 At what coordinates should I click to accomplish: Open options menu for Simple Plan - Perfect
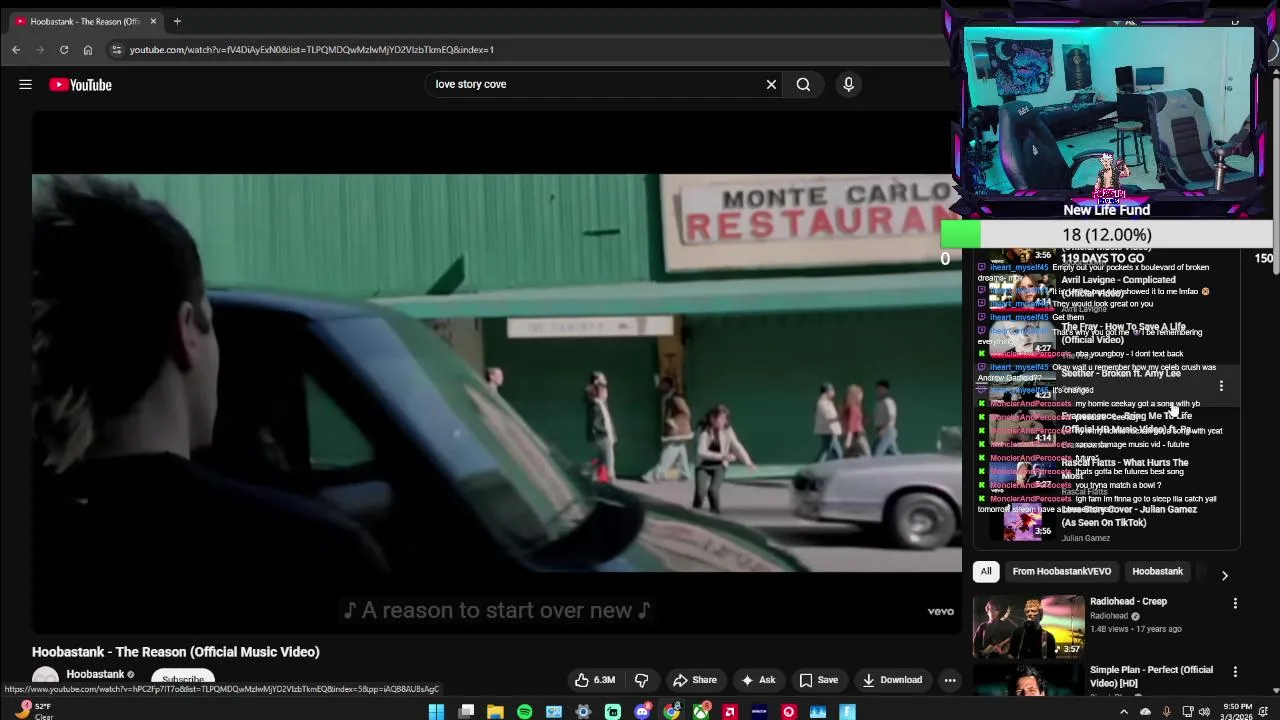[1235, 672]
